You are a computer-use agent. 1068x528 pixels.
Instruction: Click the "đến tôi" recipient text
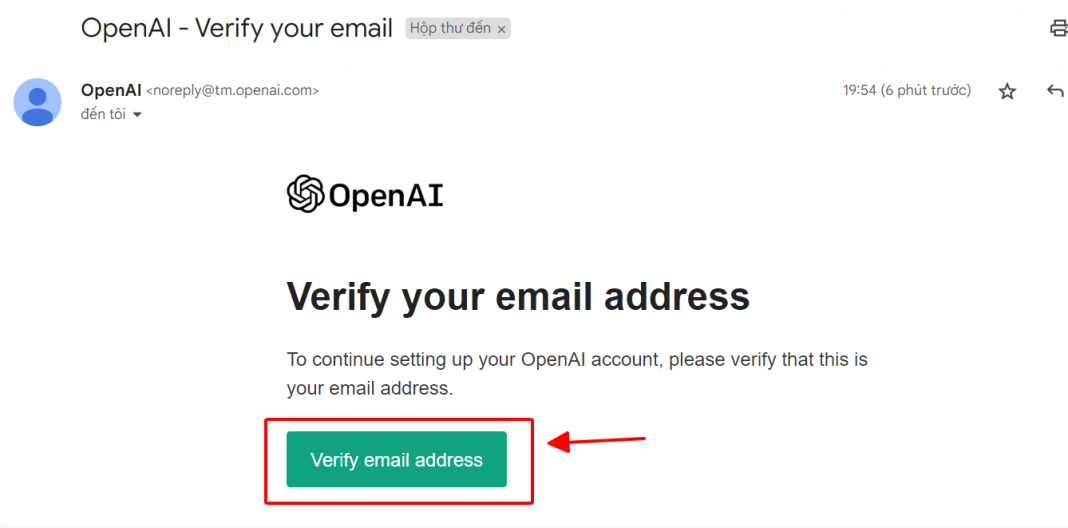pyautogui.click(x=103, y=114)
